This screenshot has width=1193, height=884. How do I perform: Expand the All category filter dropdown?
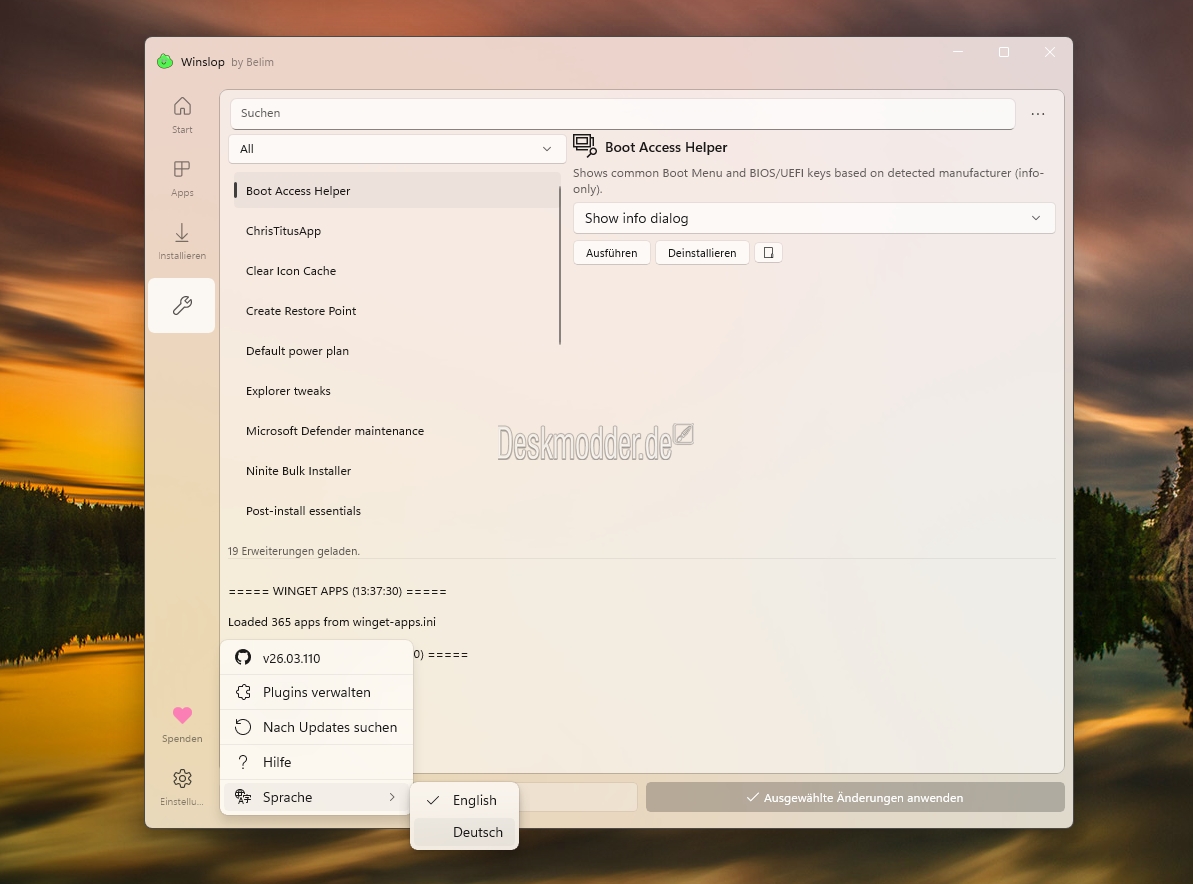coord(397,149)
